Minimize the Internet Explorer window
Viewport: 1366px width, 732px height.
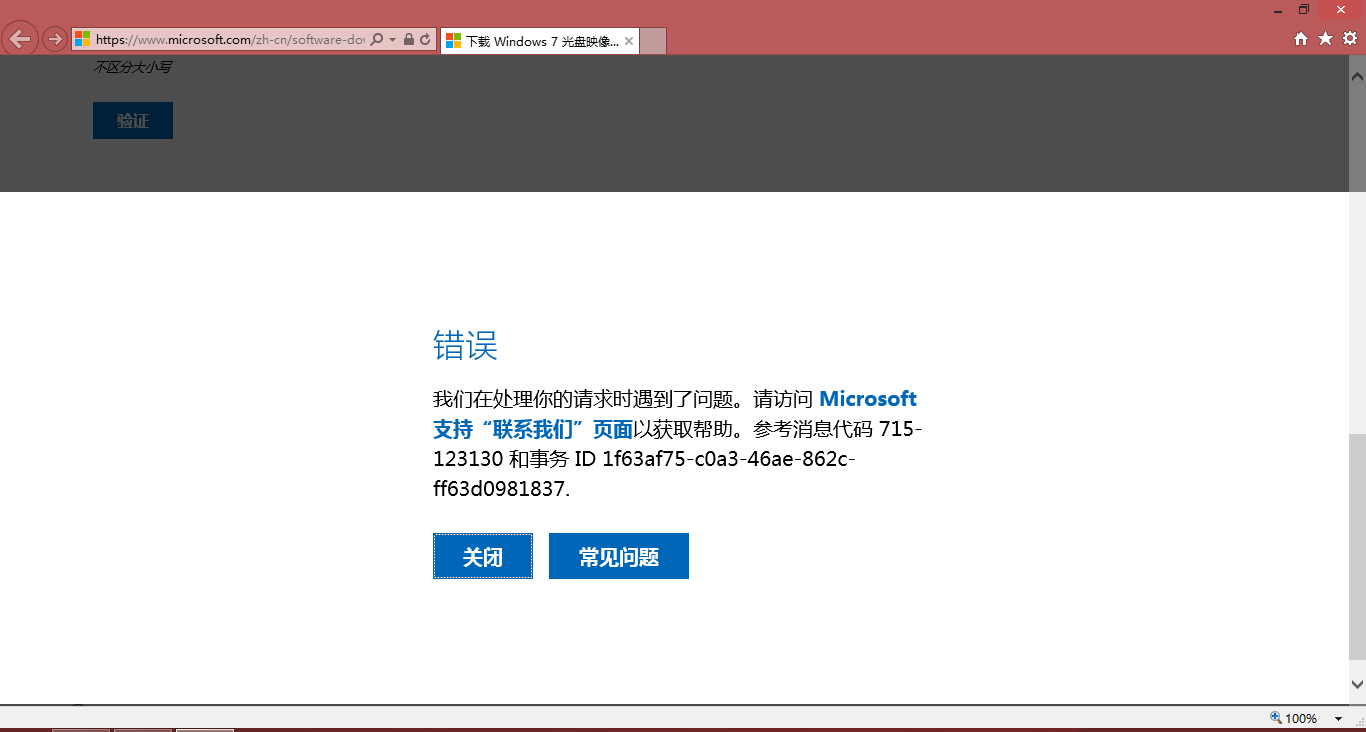(1278, 10)
